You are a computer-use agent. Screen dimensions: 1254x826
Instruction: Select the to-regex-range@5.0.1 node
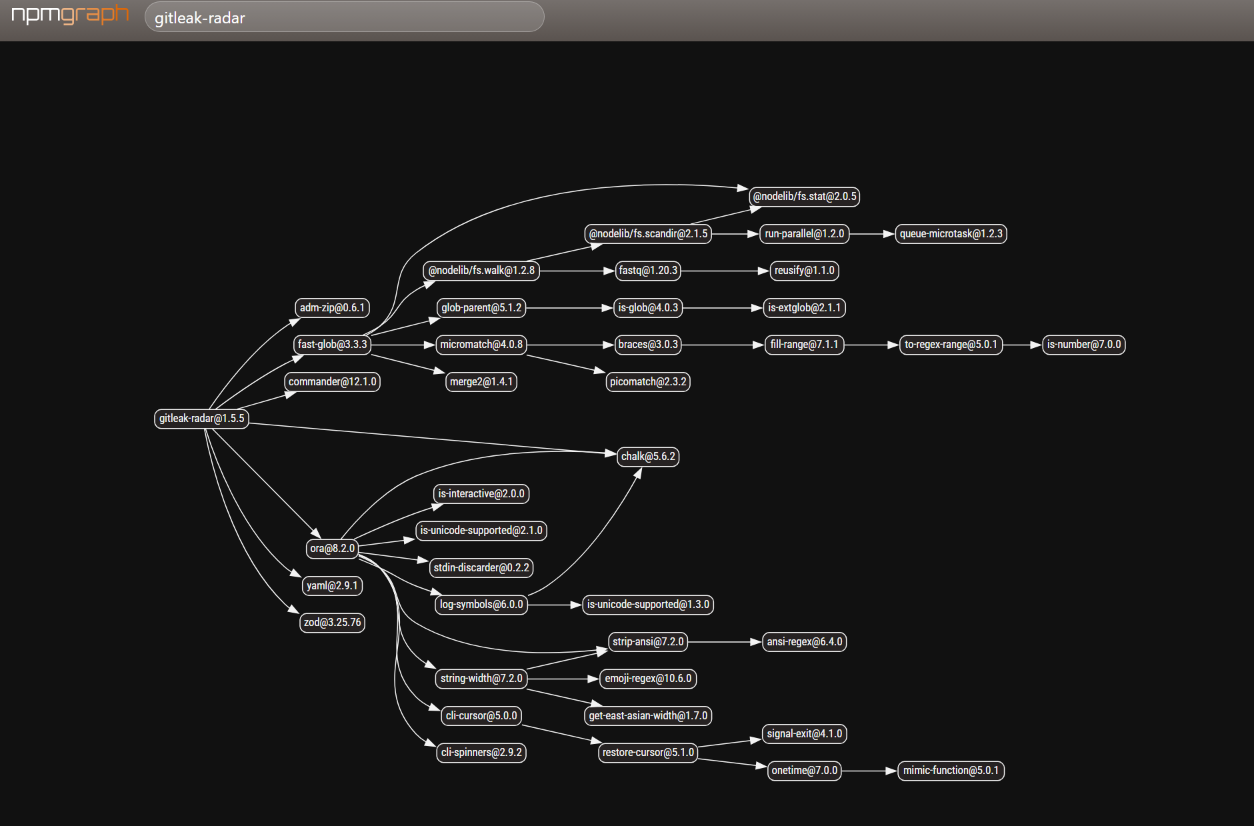click(951, 345)
